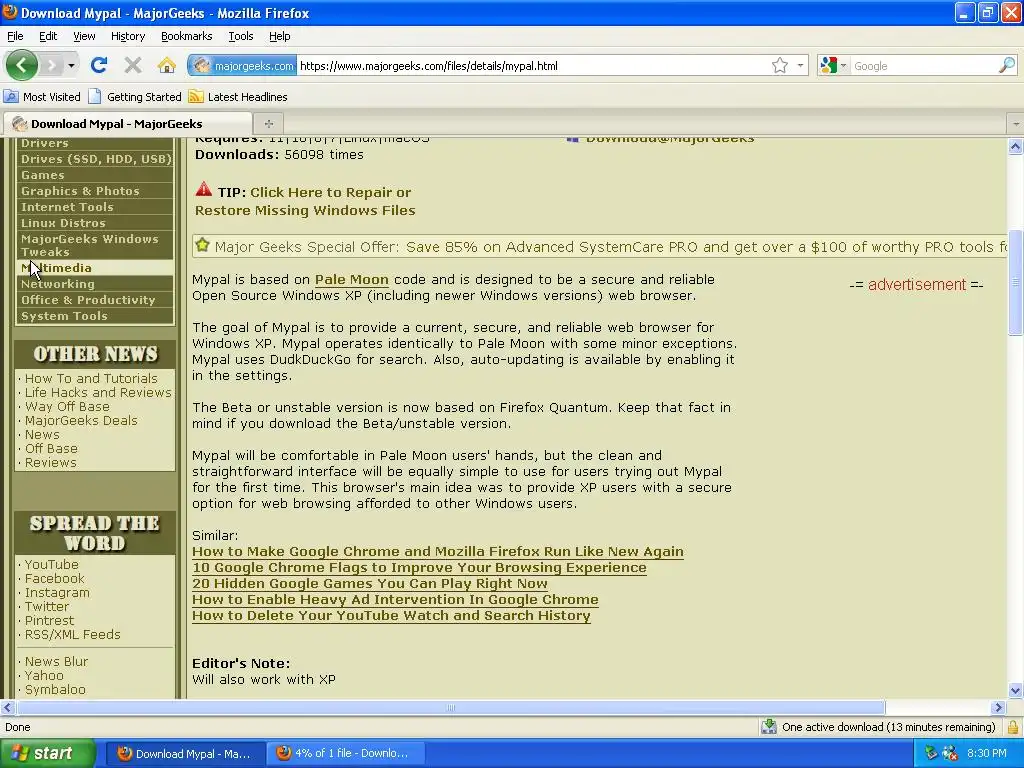
Task: Open the list all tabs dropdown
Action: (1016, 123)
